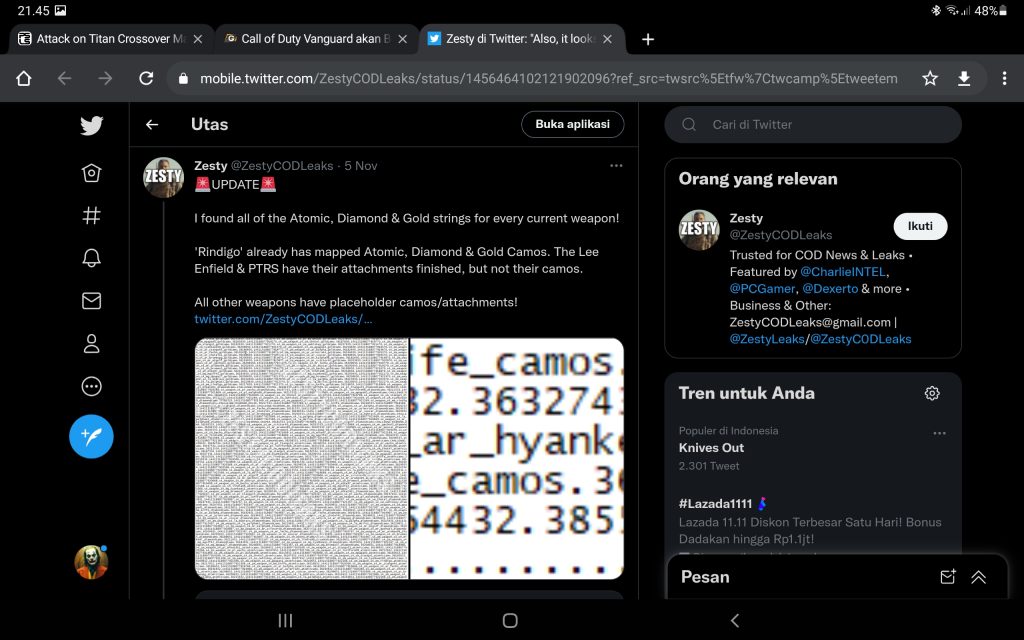This screenshot has height=640, width=1024.
Task: Select the Zesty di Twitter tab
Action: point(521,39)
